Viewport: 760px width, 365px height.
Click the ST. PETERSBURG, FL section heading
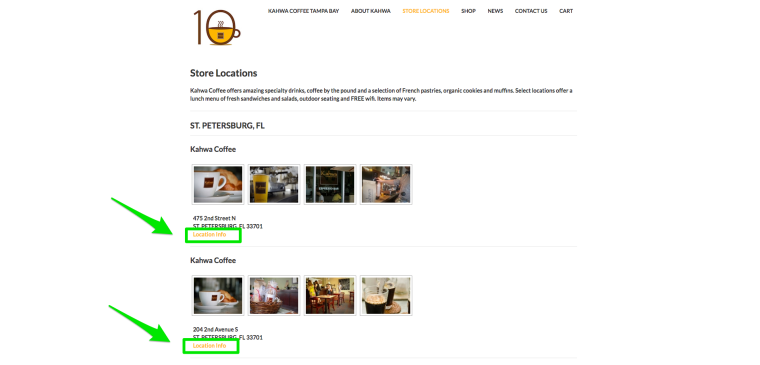[x=227, y=126]
